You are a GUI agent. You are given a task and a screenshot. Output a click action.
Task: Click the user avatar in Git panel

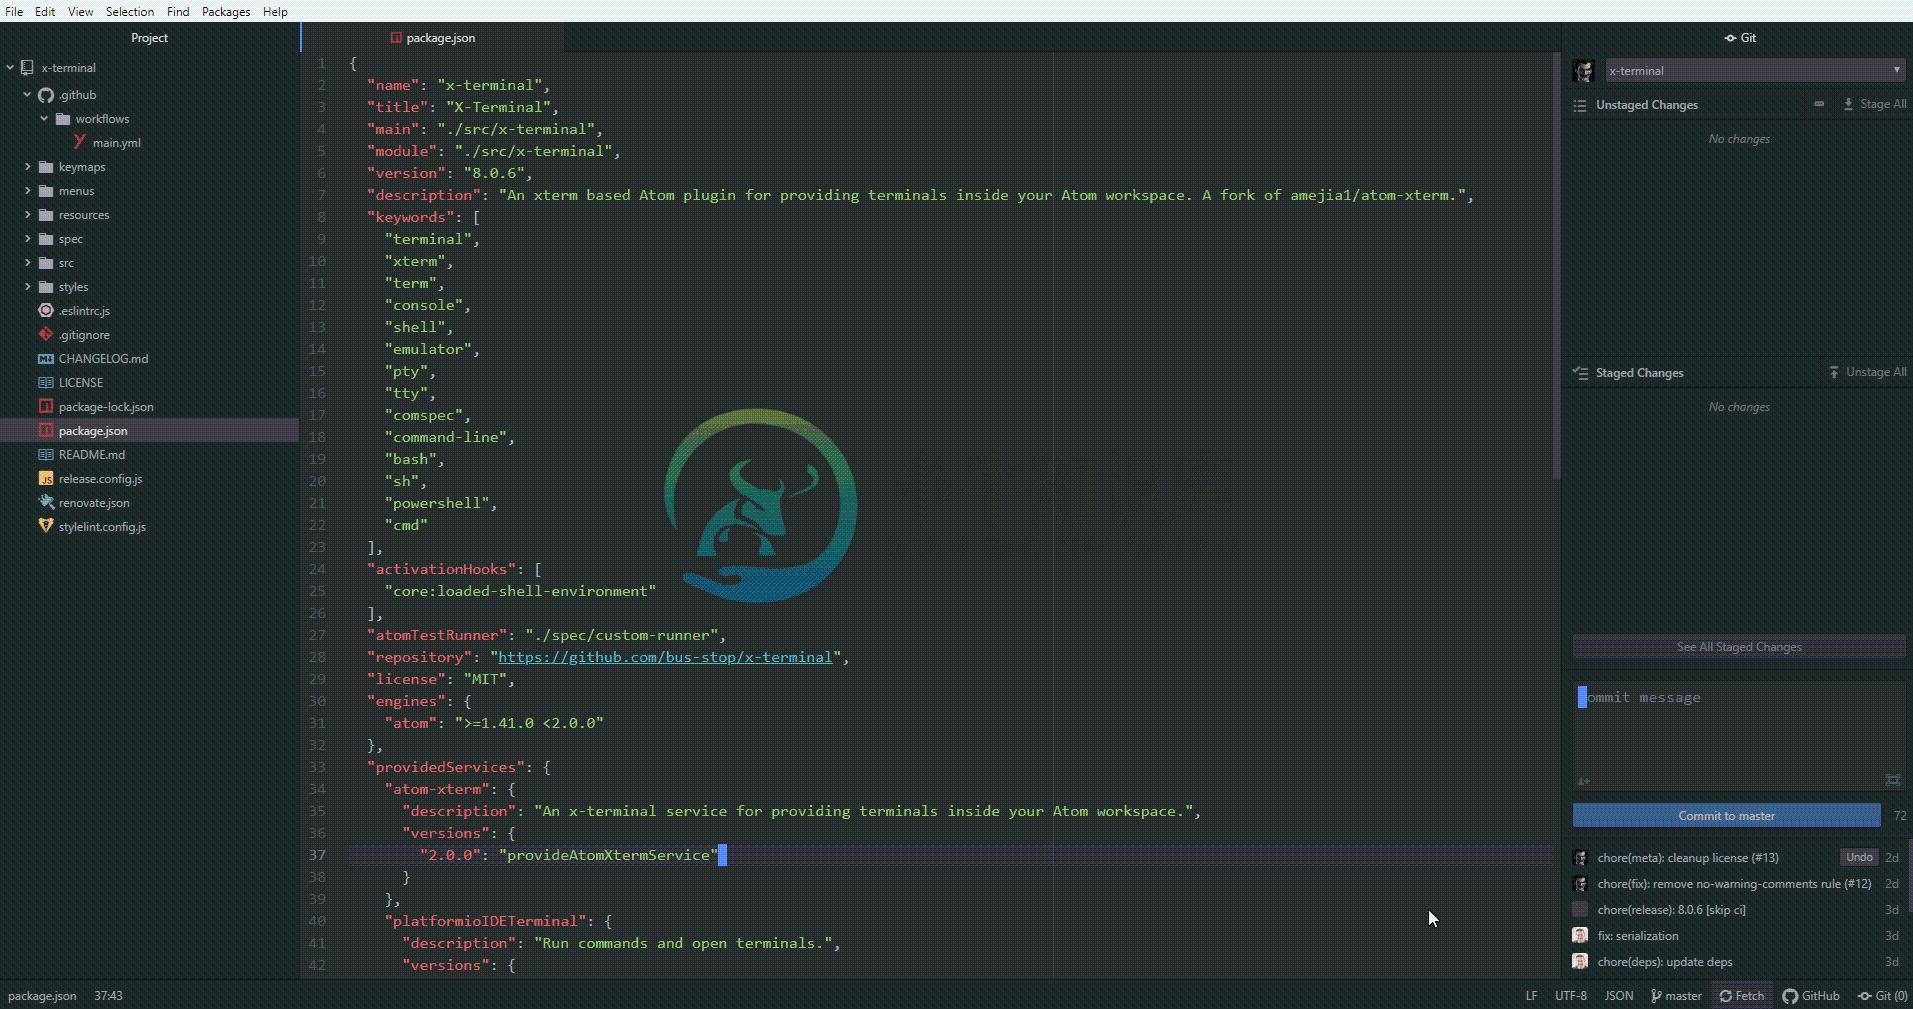[x=1583, y=71]
